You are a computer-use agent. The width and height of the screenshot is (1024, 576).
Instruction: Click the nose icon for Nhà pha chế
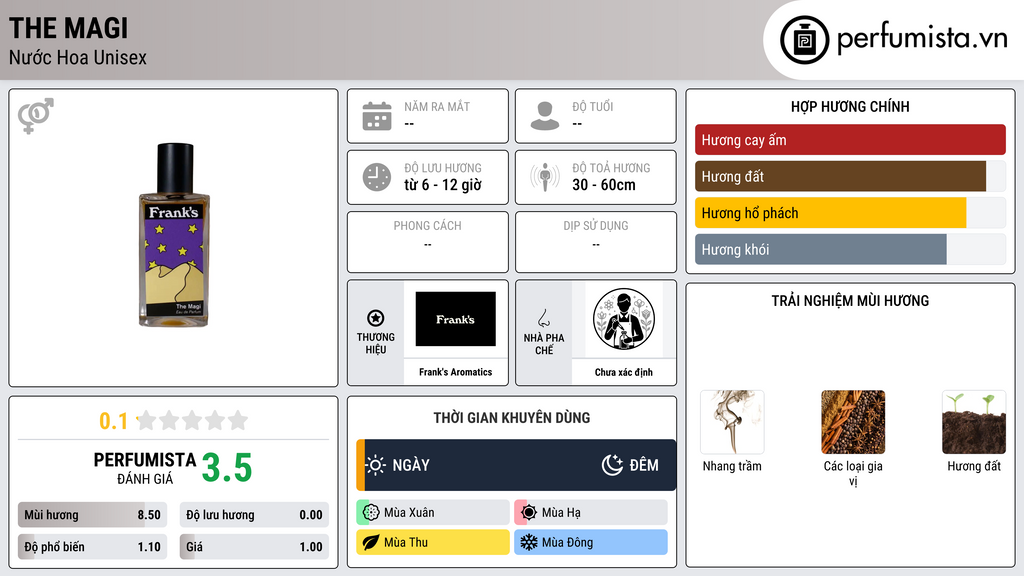click(x=543, y=318)
